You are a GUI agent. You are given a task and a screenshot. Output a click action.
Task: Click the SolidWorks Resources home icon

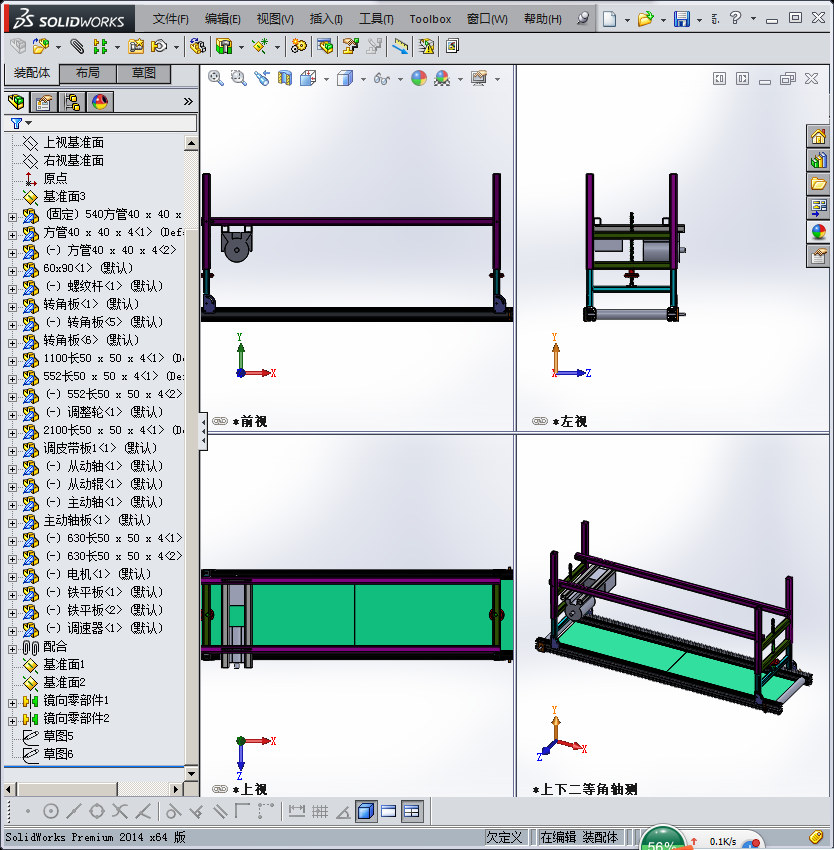click(818, 136)
